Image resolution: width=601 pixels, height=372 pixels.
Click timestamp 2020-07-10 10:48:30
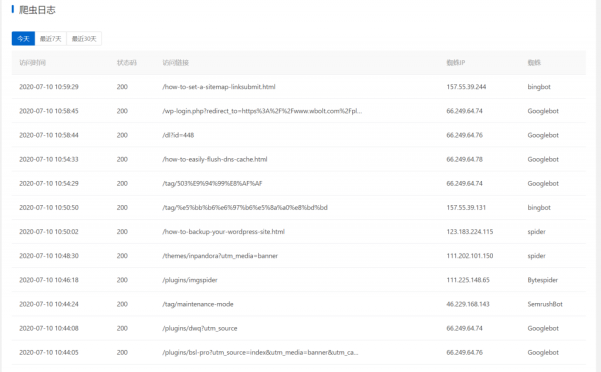tap(49, 256)
